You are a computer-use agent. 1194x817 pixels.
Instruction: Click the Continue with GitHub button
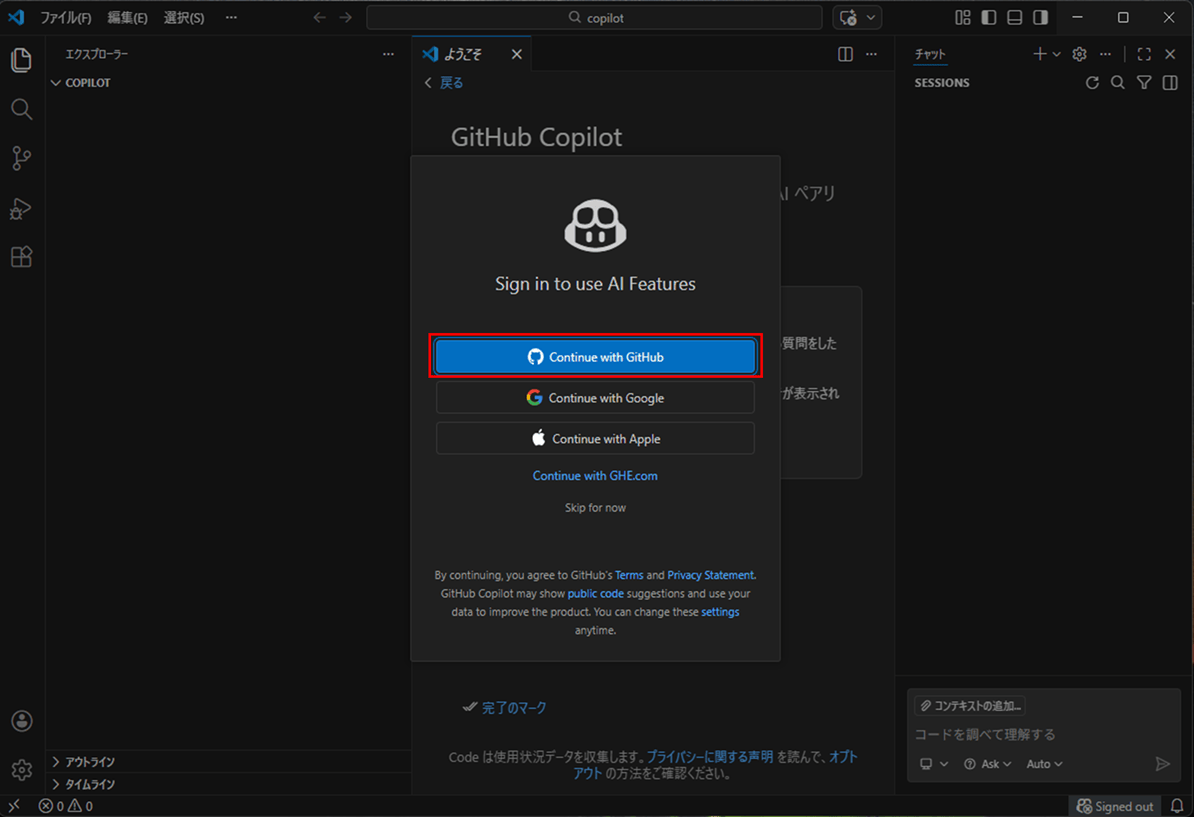pos(595,356)
